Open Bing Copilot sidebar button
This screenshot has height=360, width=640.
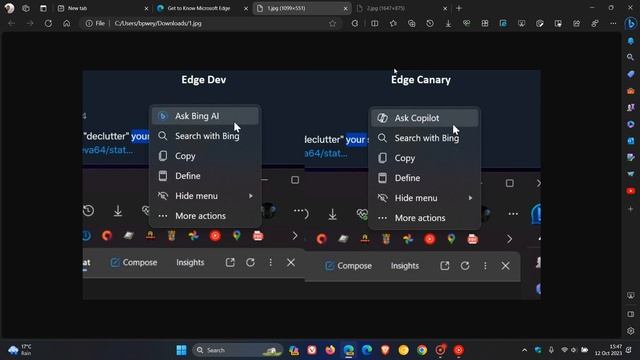pyautogui.click(x=631, y=24)
